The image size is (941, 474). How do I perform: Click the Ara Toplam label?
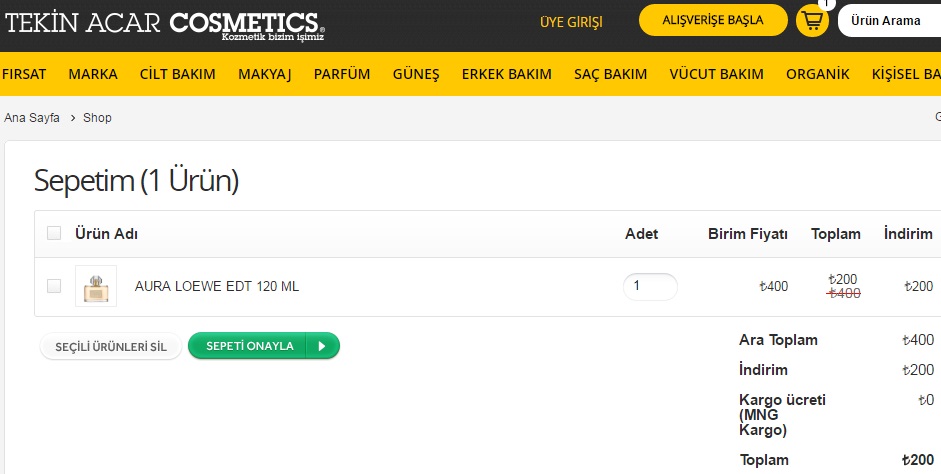tap(778, 340)
